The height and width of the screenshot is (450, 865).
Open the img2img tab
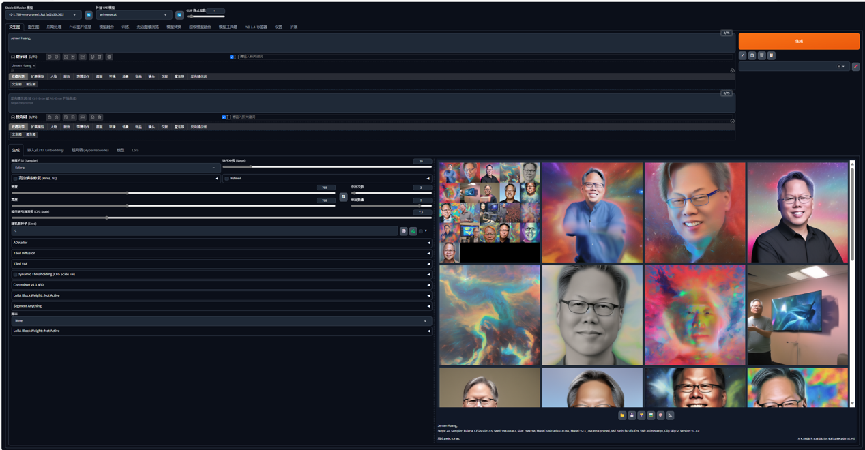tap(33, 27)
